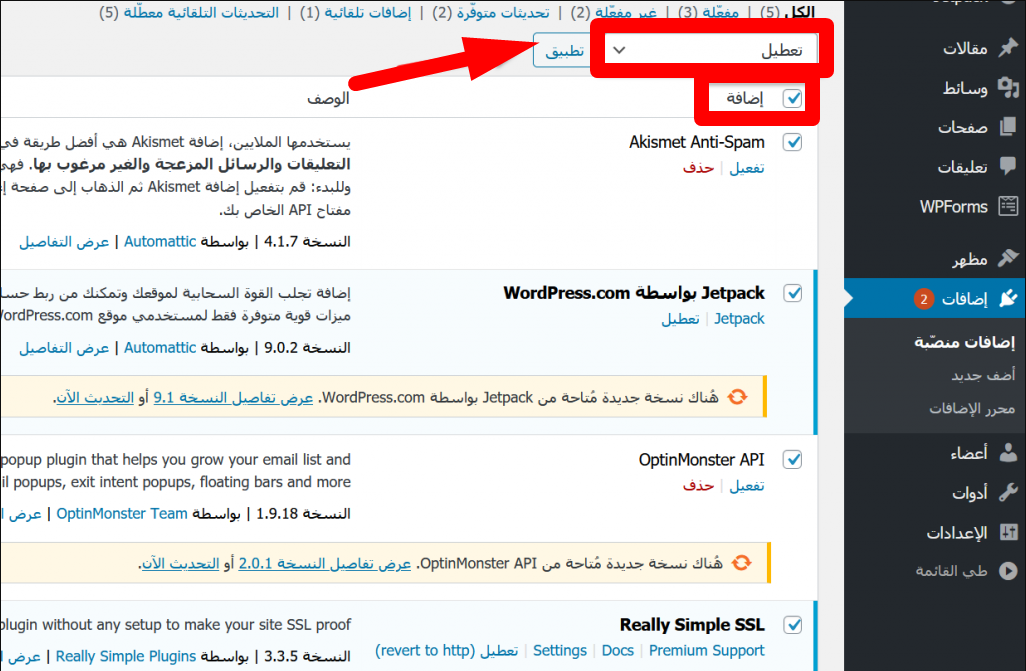Click the collapse menu arrow icon
Screen dimensions: 1026x671
point(1008,571)
